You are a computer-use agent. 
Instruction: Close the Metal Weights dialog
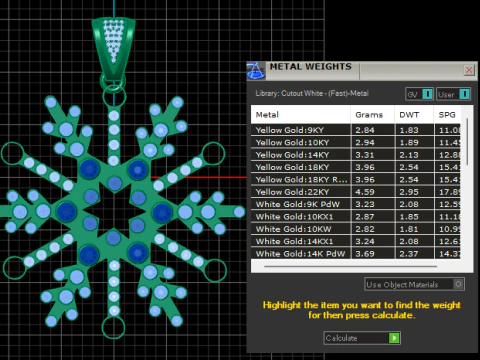click(x=469, y=70)
